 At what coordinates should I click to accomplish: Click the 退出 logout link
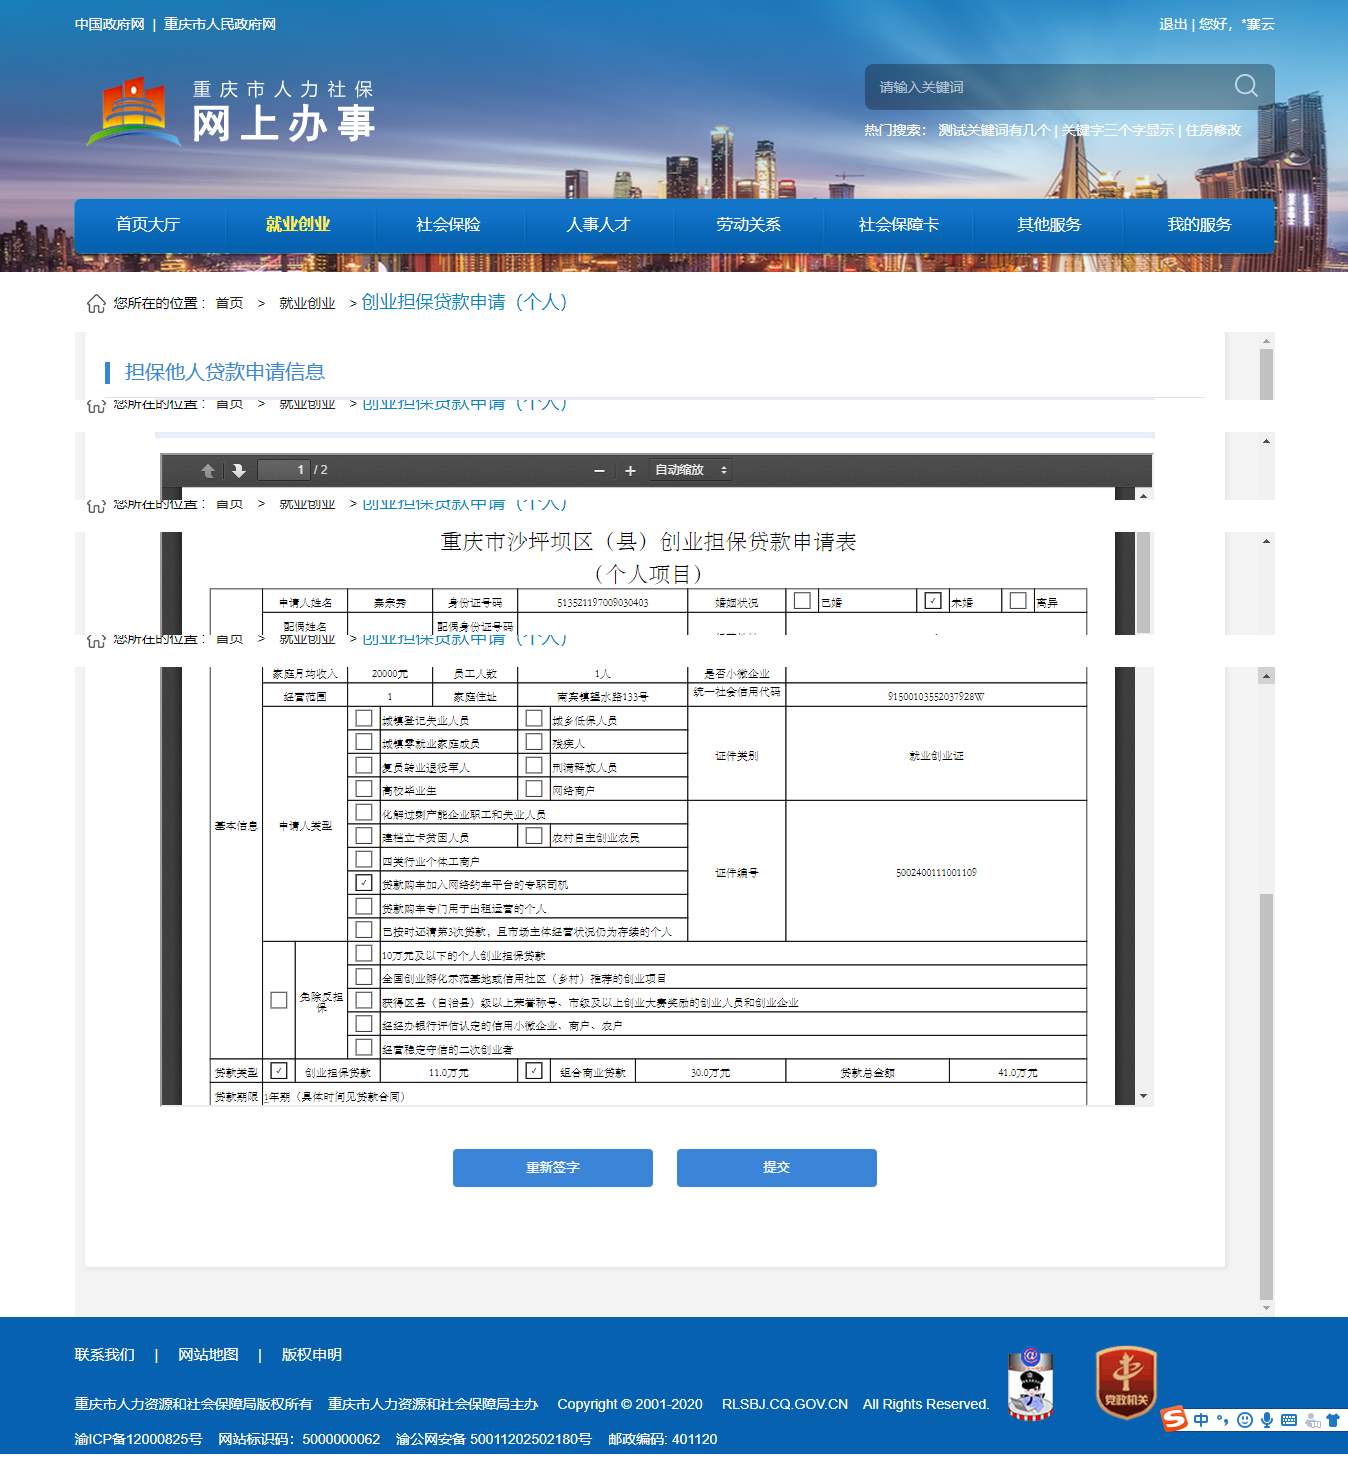pyautogui.click(x=1173, y=24)
